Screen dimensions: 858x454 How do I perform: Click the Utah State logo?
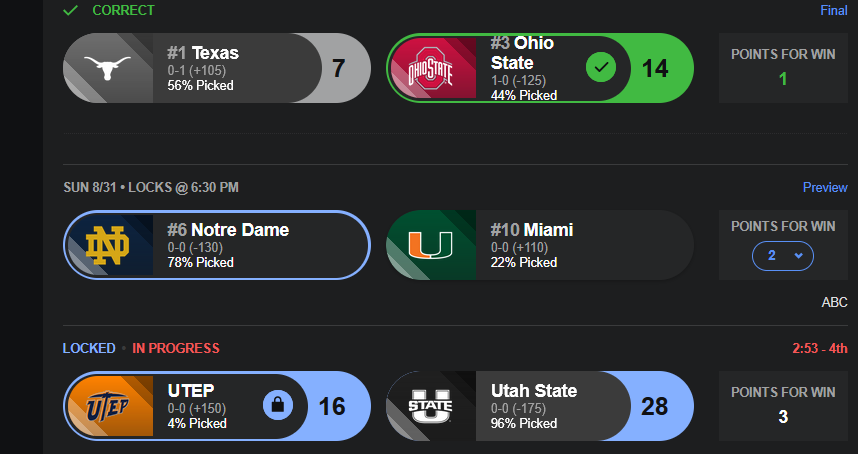431,406
